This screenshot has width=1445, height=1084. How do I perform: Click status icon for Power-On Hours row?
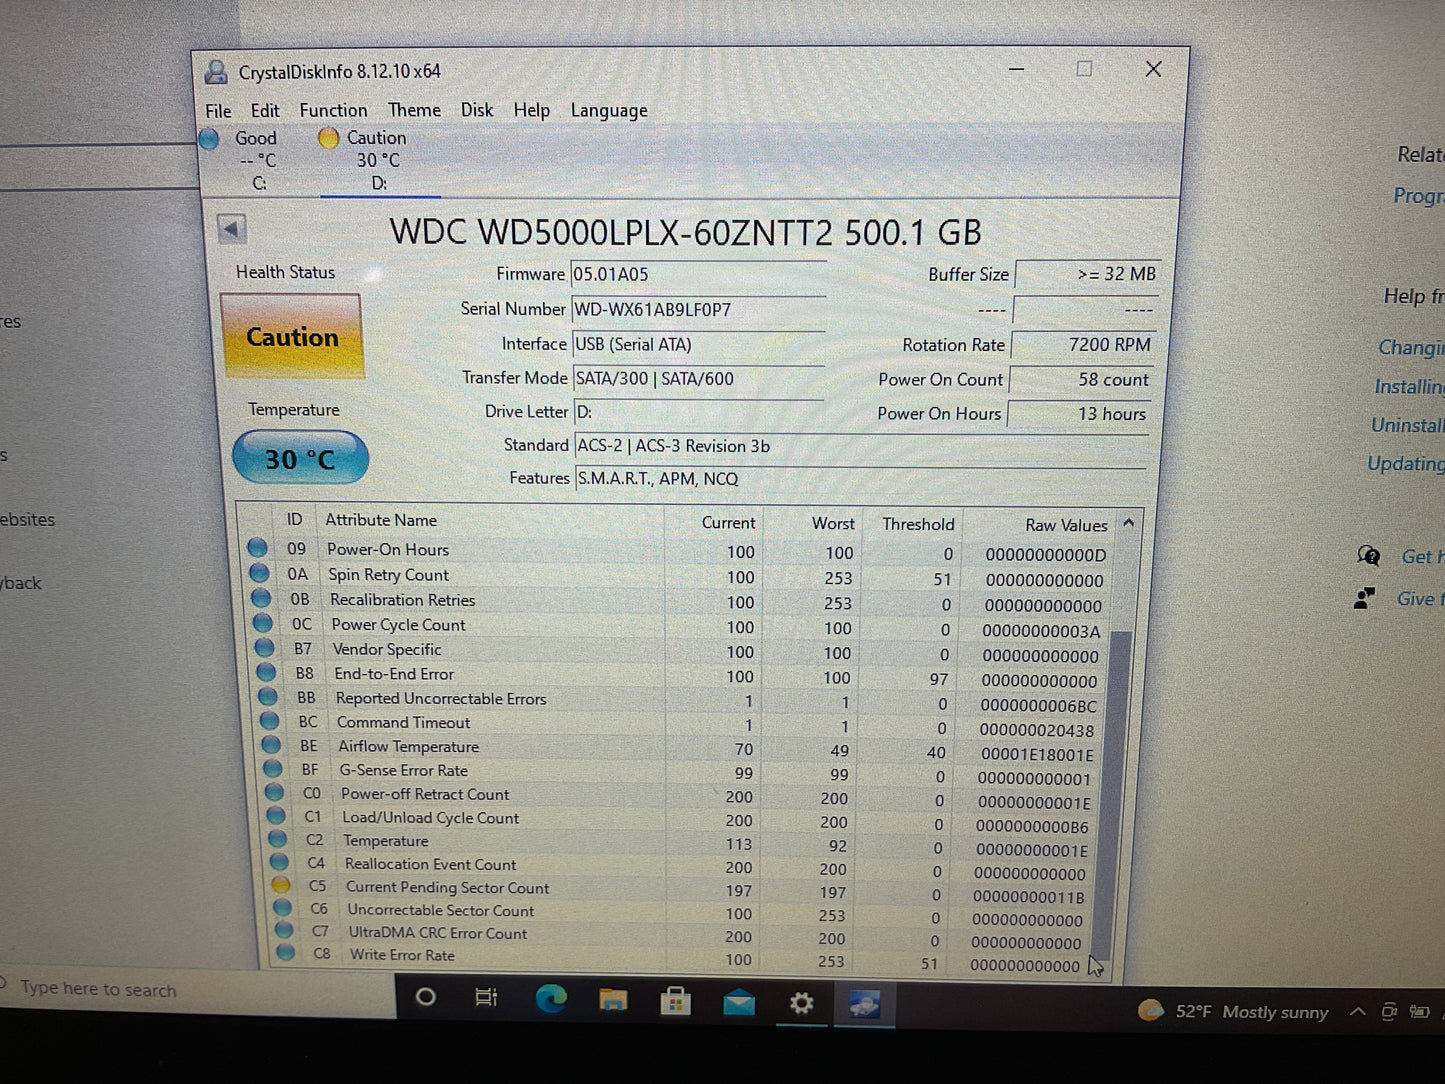(257, 548)
